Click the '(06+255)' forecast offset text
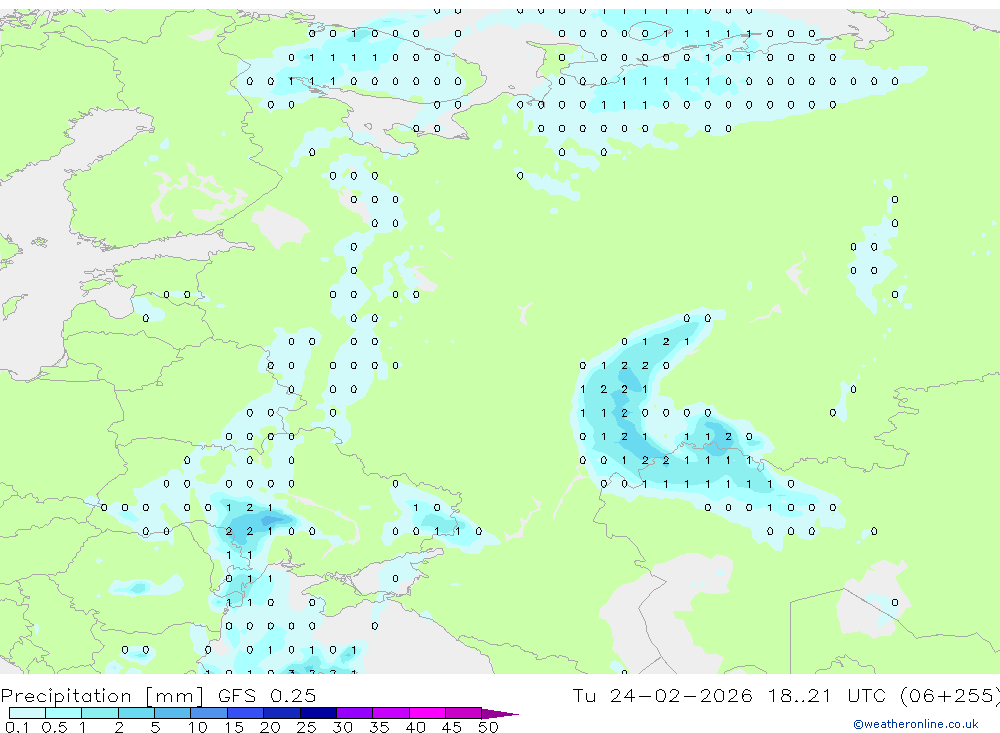This screenshot has width=1000, height=733. pyautogui.click(x=950, y=695)
